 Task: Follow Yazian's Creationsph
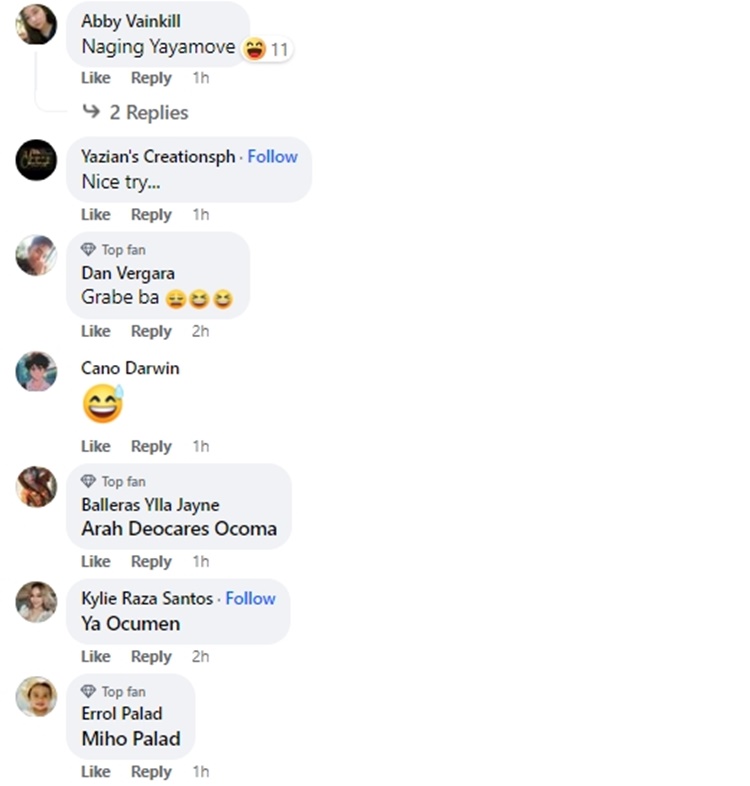point(272,156)
